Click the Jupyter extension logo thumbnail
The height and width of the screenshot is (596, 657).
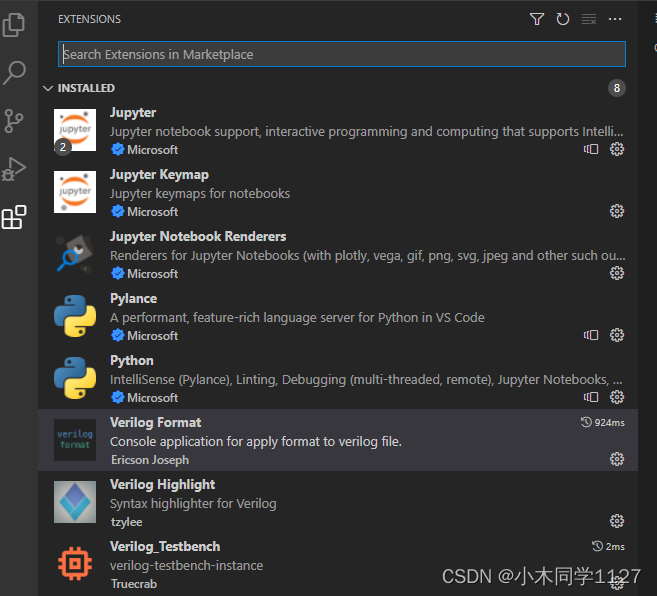[x=75, y=130]
